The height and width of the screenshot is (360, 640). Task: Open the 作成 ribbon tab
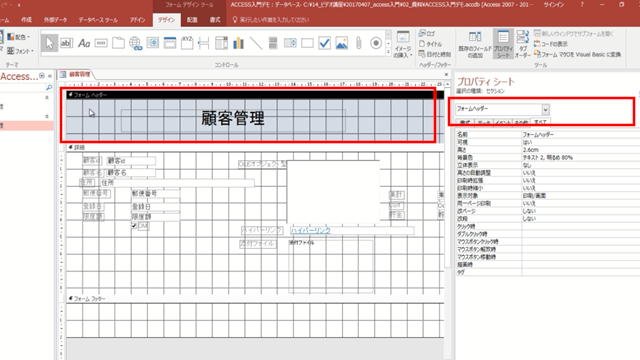pyautogui.click(x=26, y=20)
